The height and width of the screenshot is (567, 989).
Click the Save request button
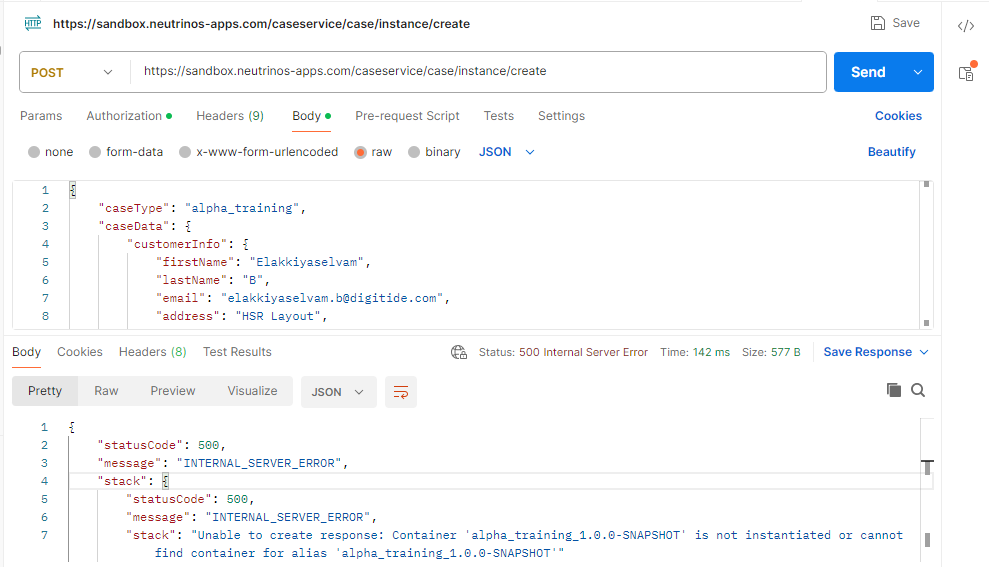[895, 23]
